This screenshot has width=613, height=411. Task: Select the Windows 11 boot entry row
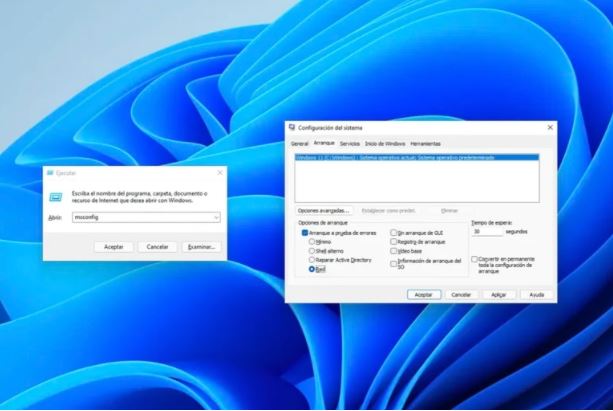[x=417, y=158]
